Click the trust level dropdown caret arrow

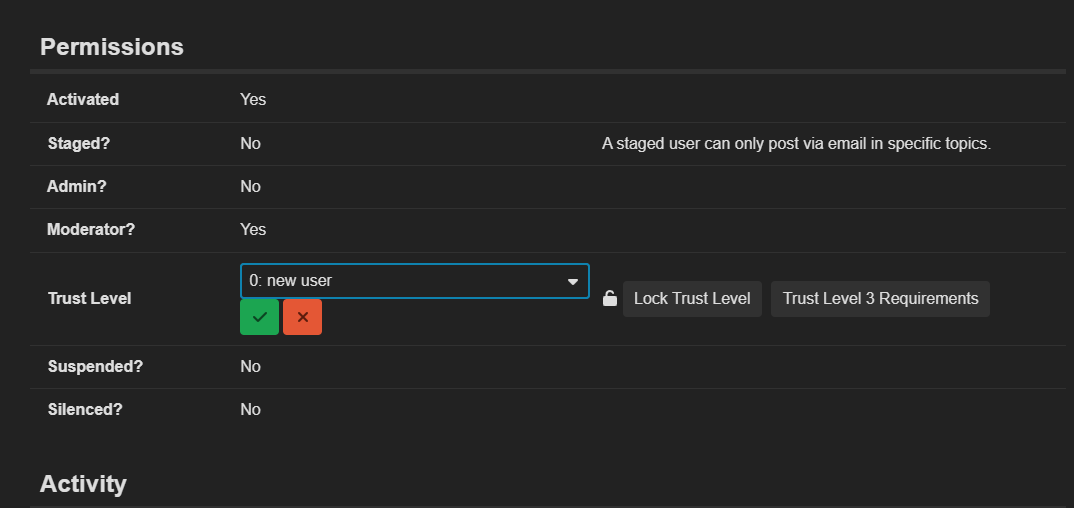click(x=573, y=282)
